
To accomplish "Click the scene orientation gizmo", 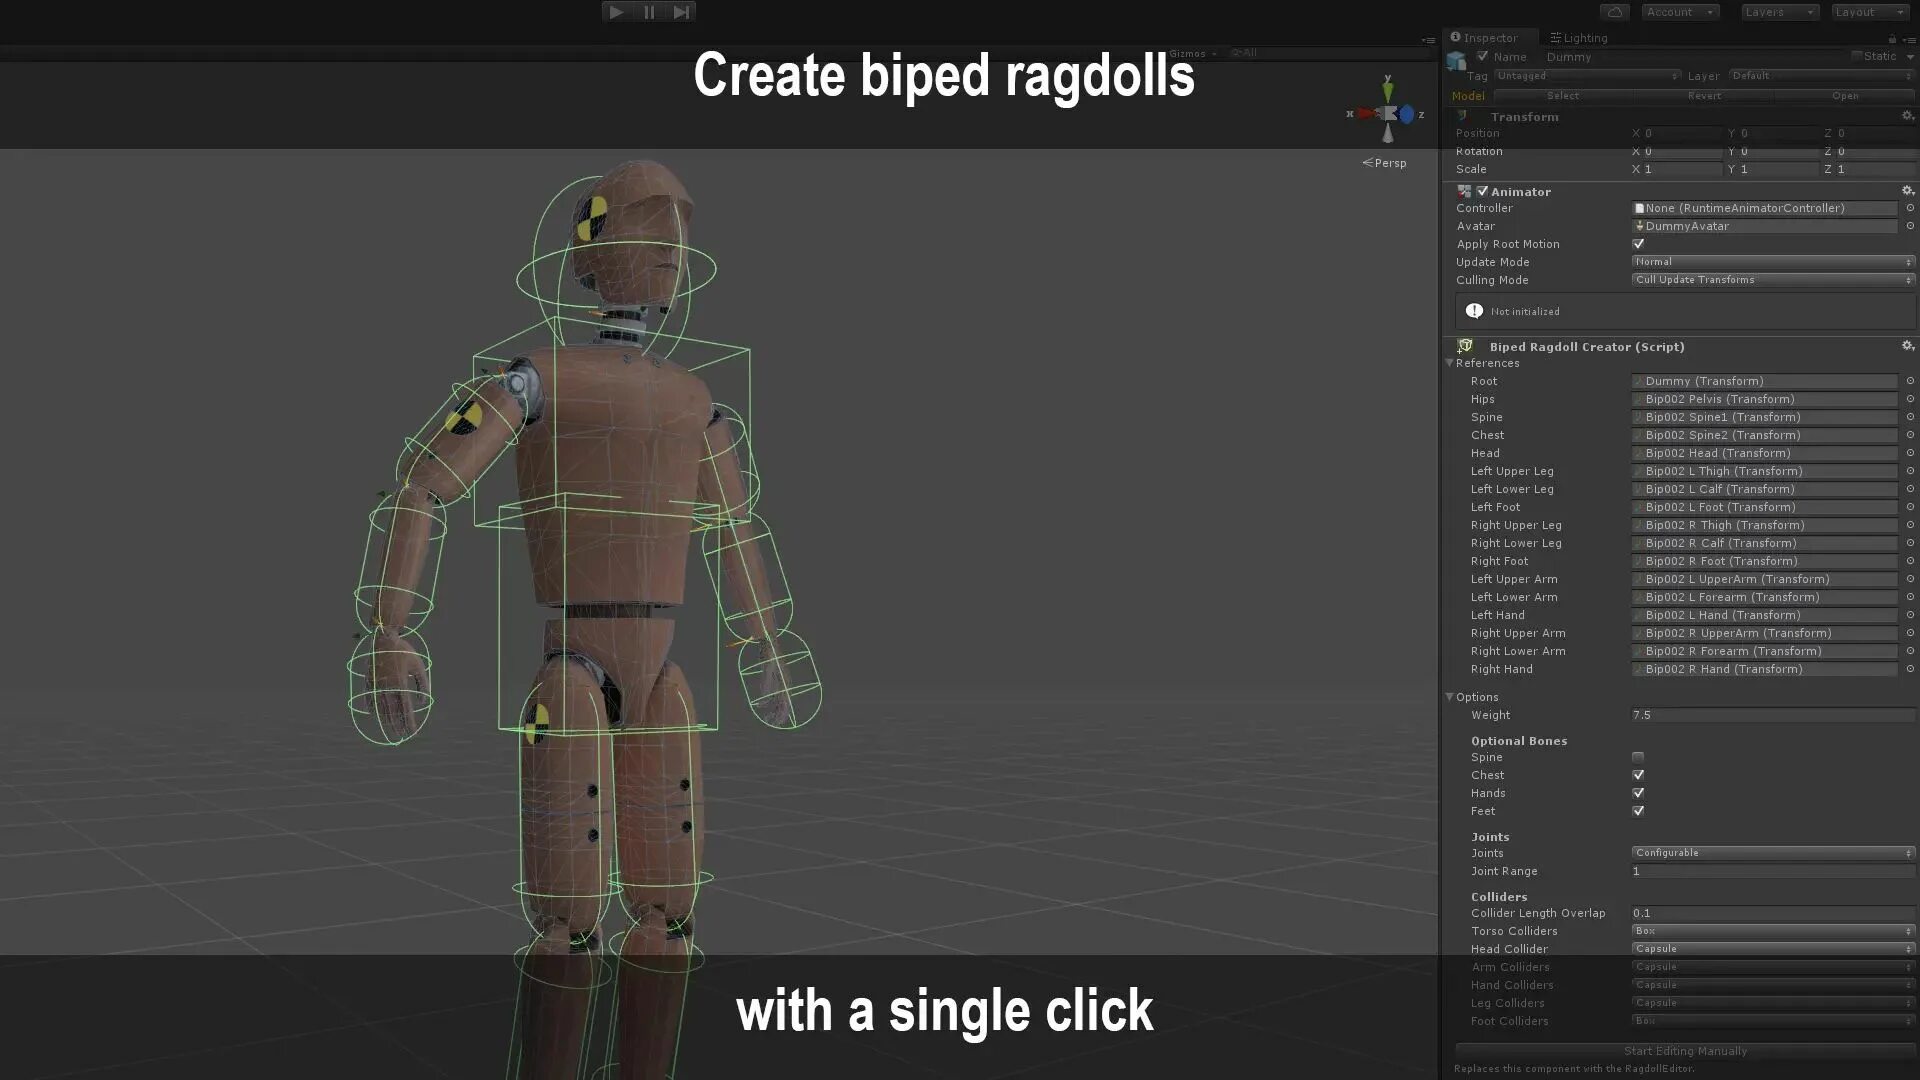I will point(1388,113).
